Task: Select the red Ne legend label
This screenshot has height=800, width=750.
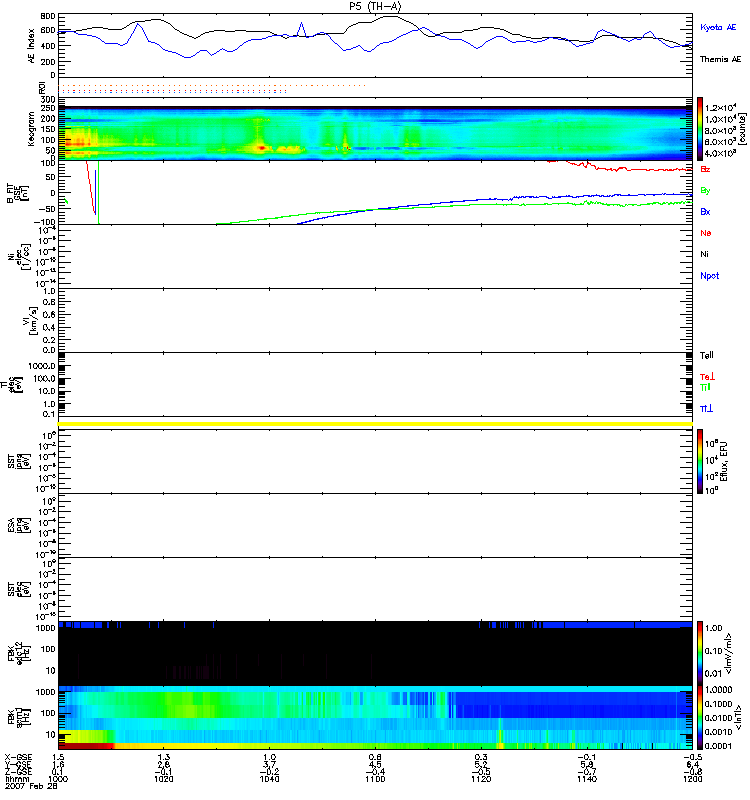Action: (x=706, y=233)
